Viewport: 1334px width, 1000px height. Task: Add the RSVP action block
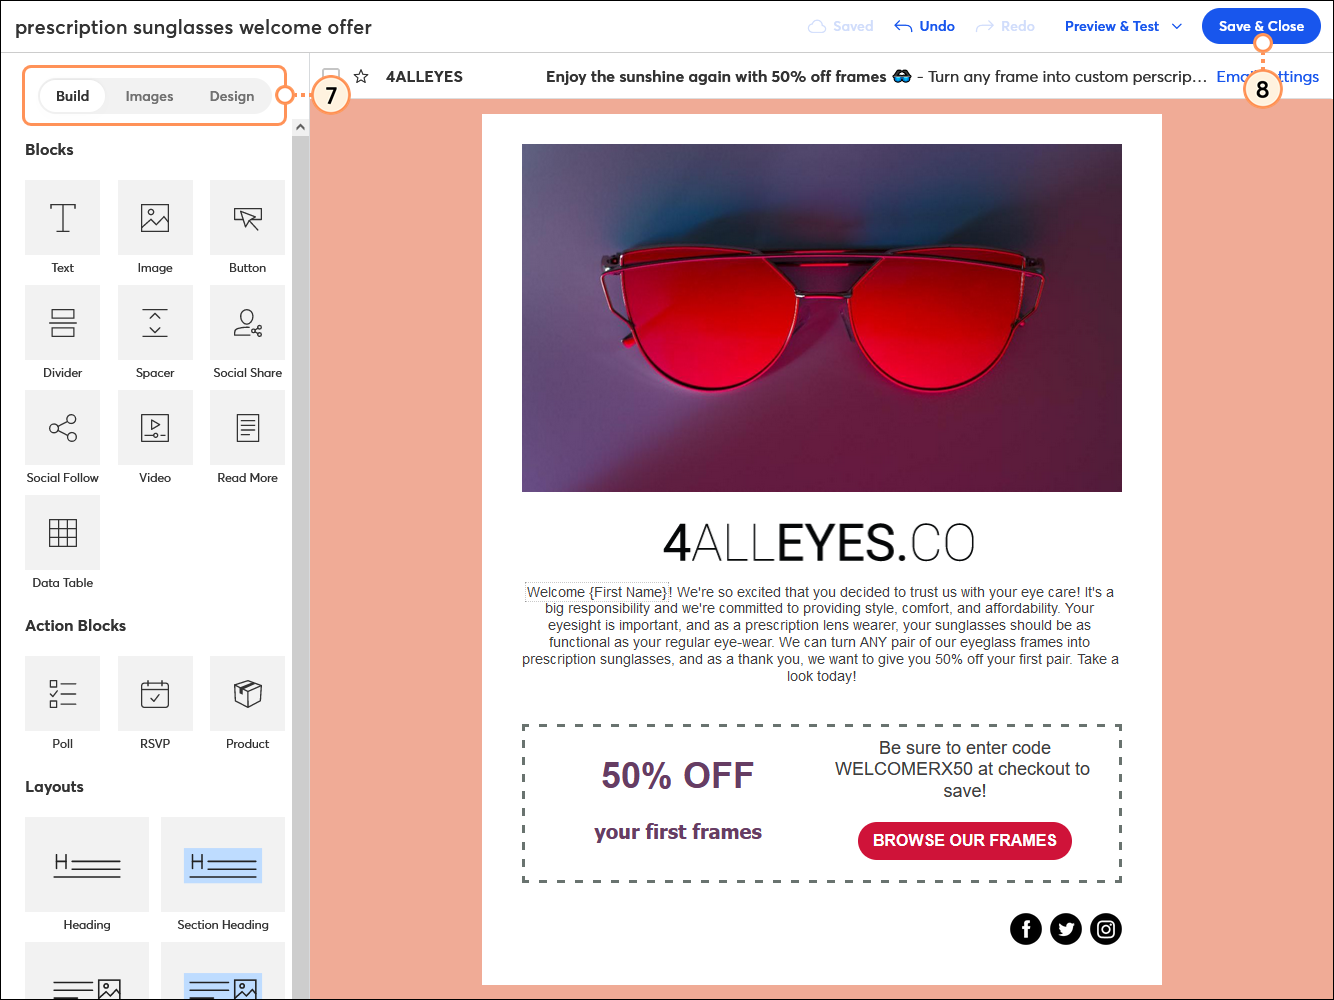click(155, 694)
